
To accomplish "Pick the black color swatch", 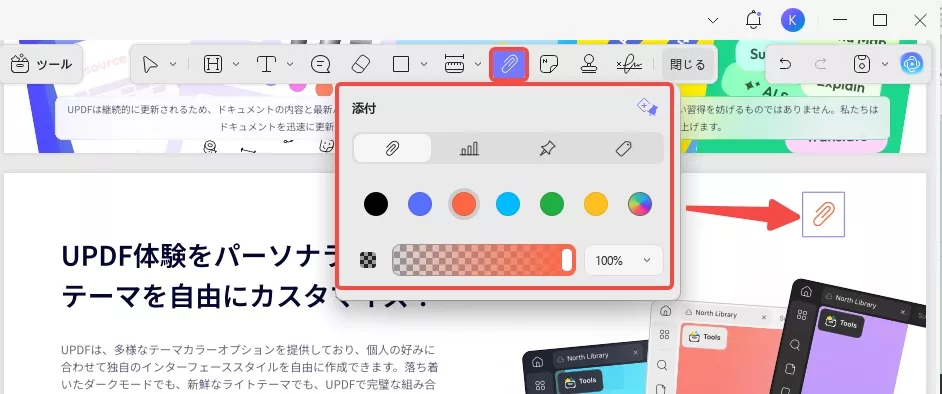I will 375,204.
